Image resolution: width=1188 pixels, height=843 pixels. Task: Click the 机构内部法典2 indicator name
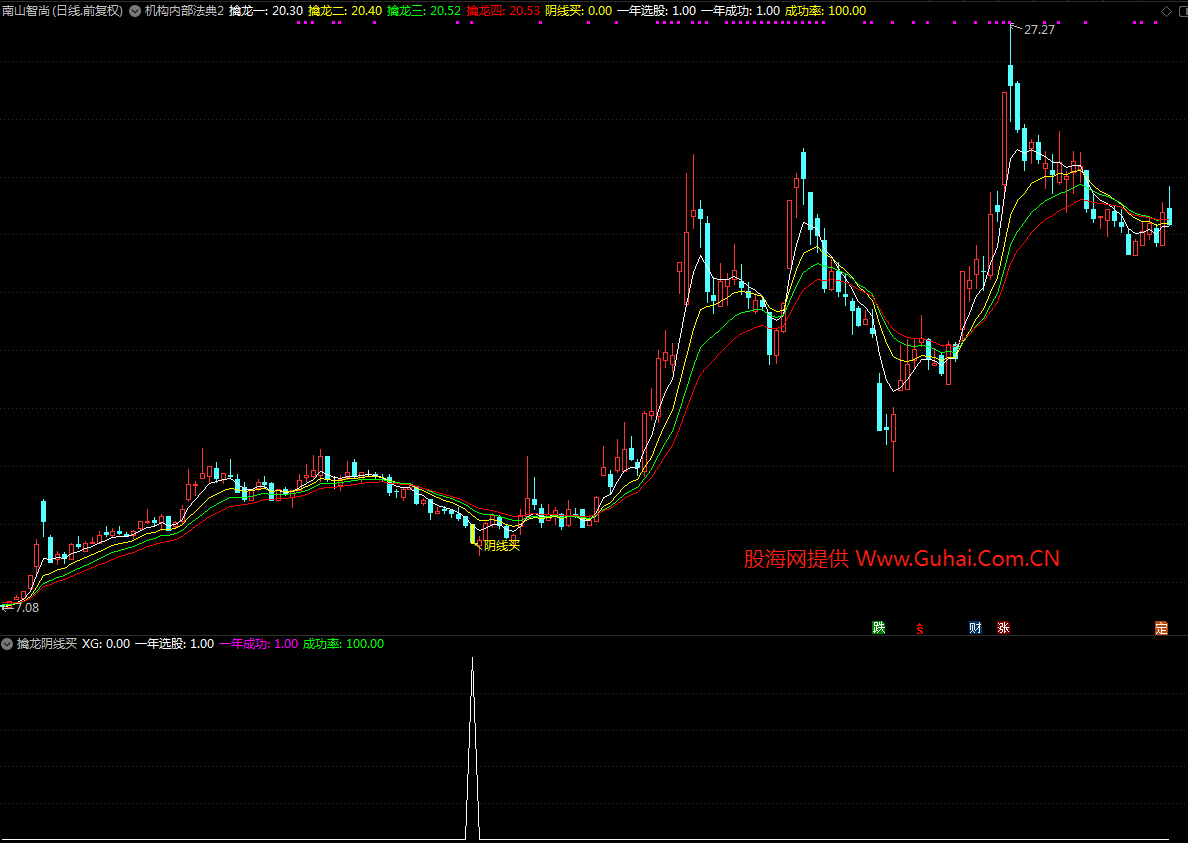[184, 11]
